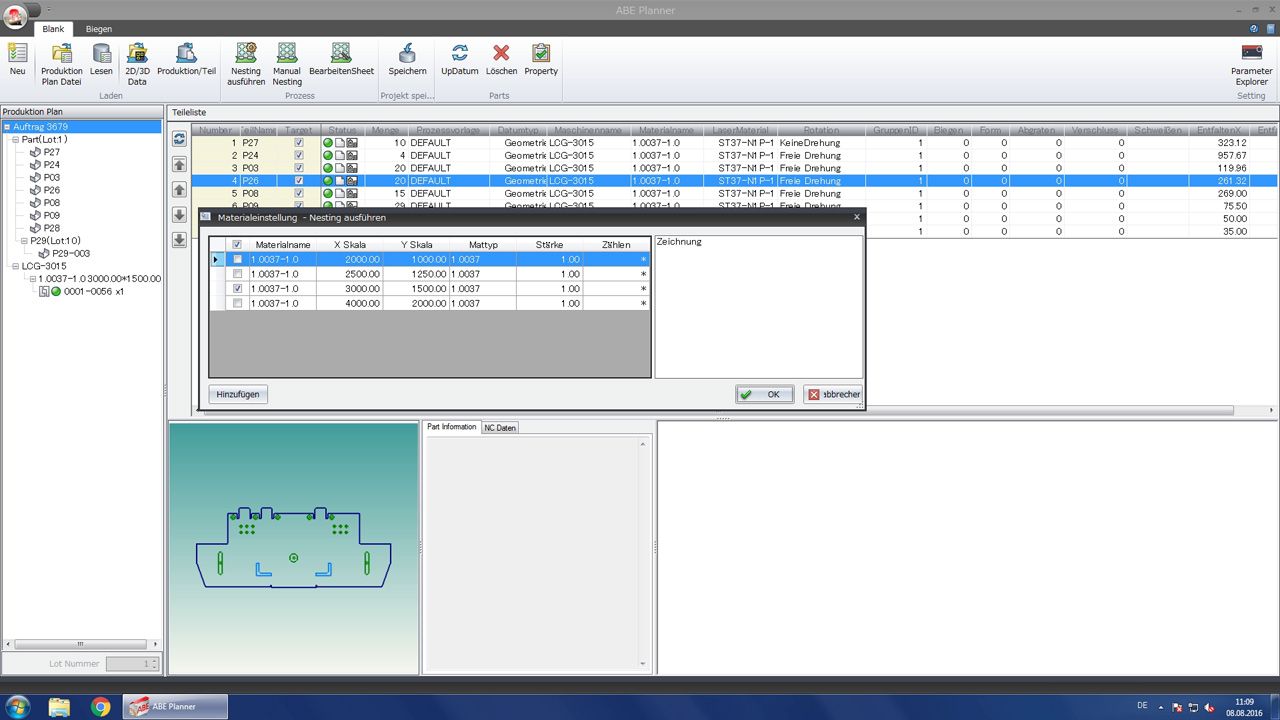This screenshot has height=720, width=1280.
Task: Click the Neu ribbon icon
Action: coord(17,59)
